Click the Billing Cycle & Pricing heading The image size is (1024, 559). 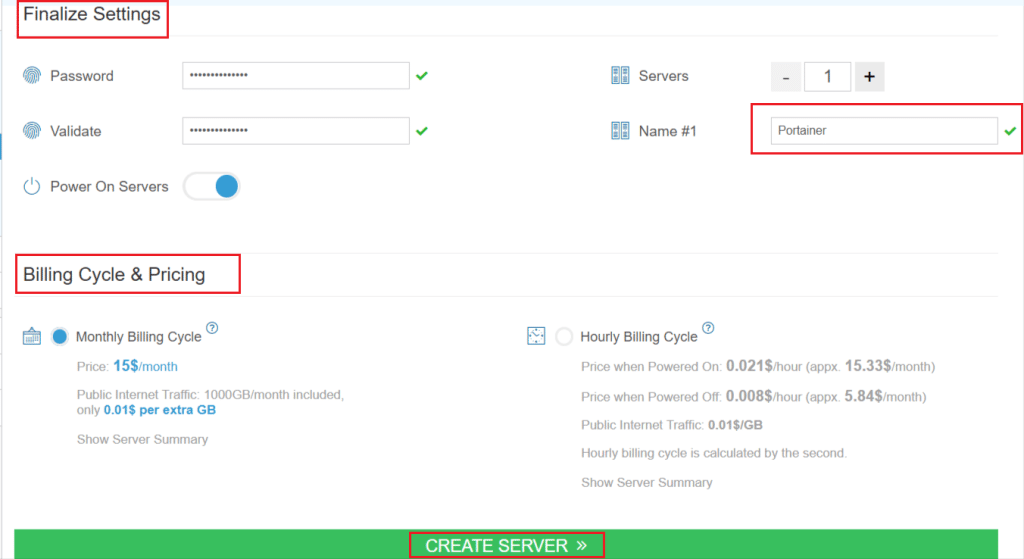[114, 274]
